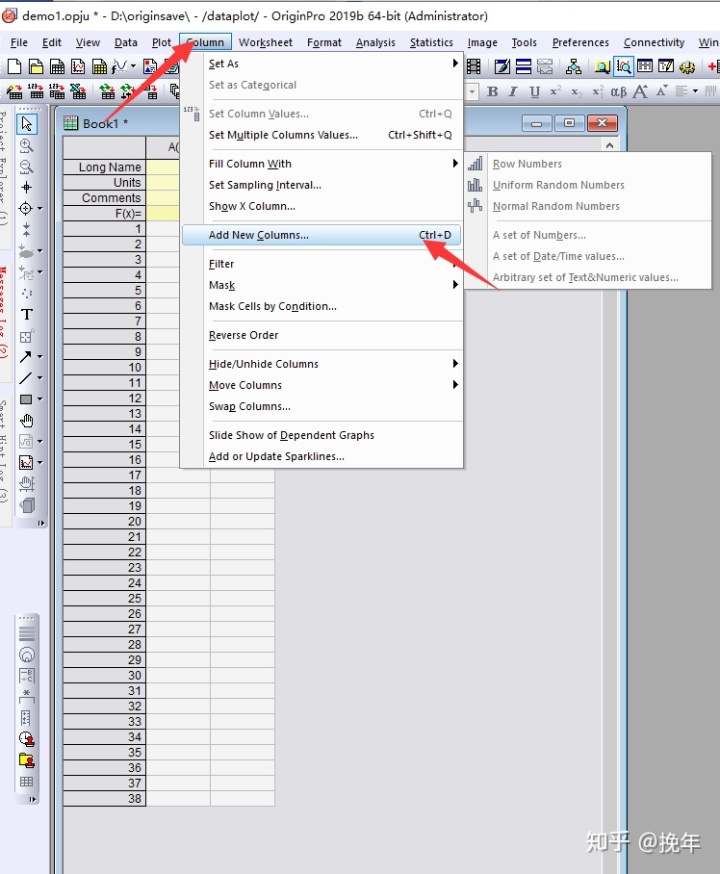Toggle Underline text formatting
The height and width of the screenshot is (874, 720).
click(534, 92)
